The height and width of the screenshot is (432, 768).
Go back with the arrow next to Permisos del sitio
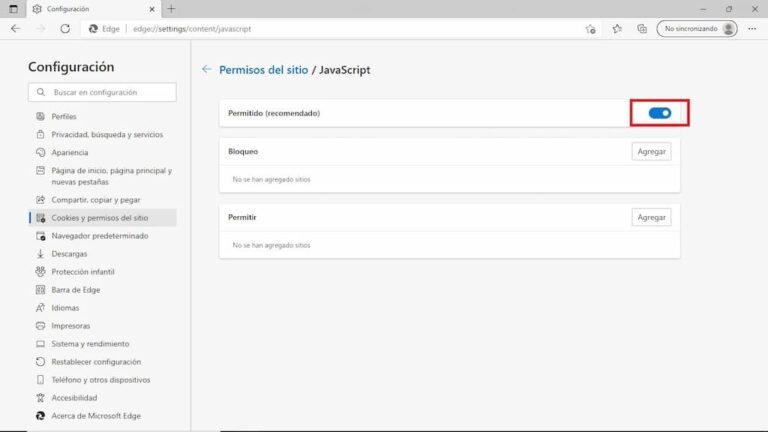(x=207, y=70)
